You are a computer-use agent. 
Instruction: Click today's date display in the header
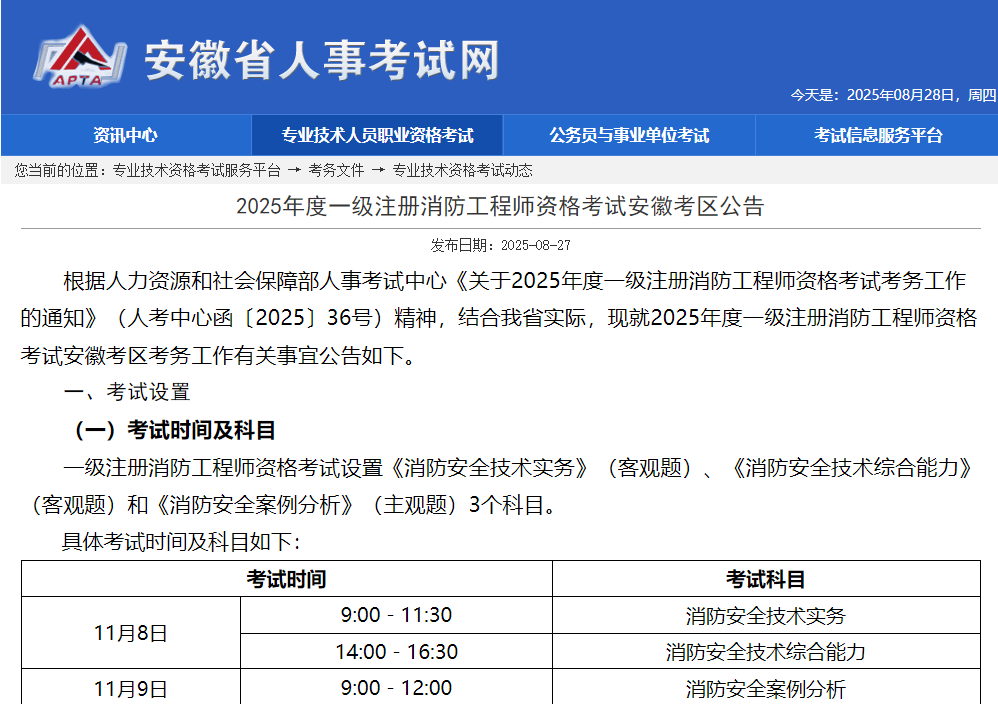click(x=892, y=95)
